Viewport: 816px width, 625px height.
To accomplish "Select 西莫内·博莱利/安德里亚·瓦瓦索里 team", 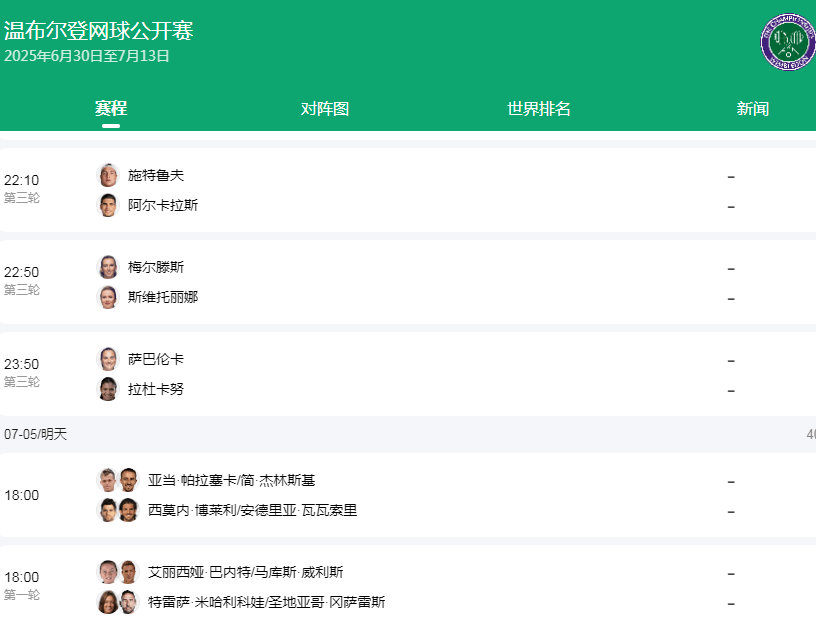I will [x=252, y=510].
